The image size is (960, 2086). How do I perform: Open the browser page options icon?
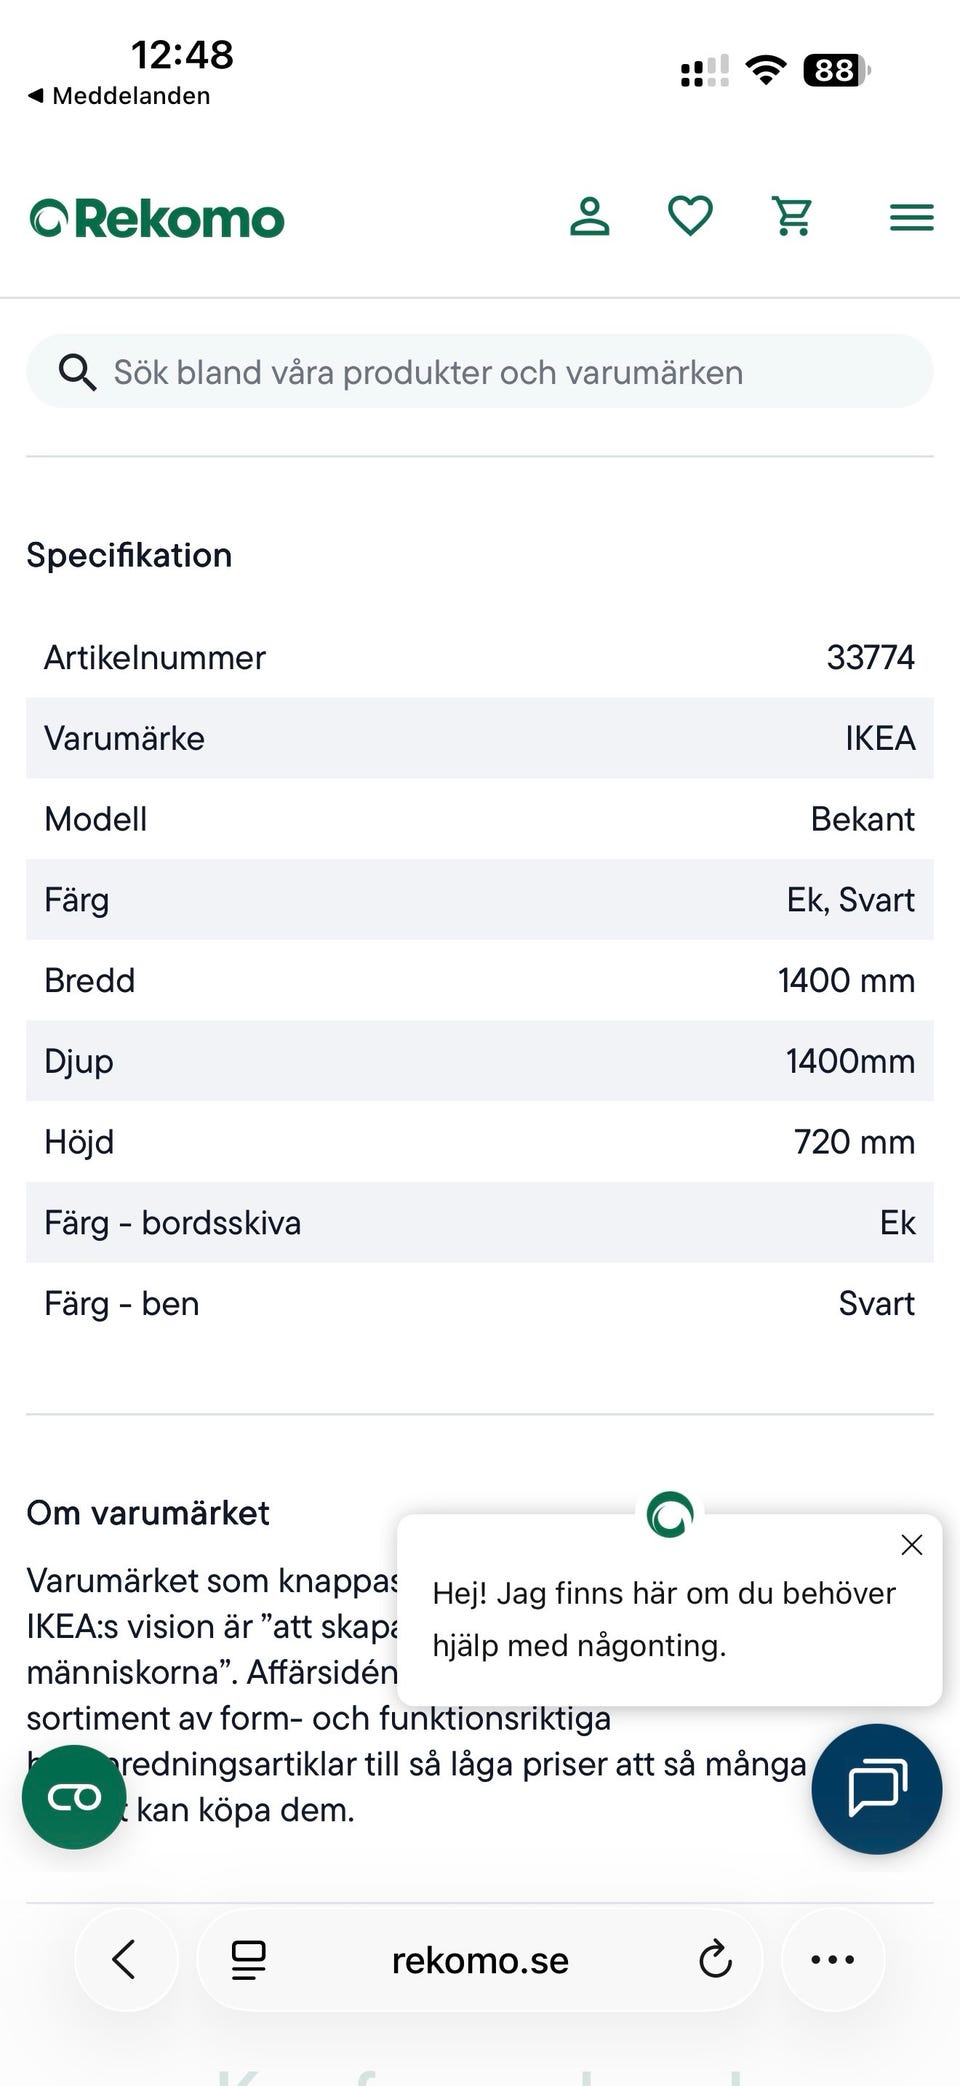pyautogui.click(x=248, y=1960)
